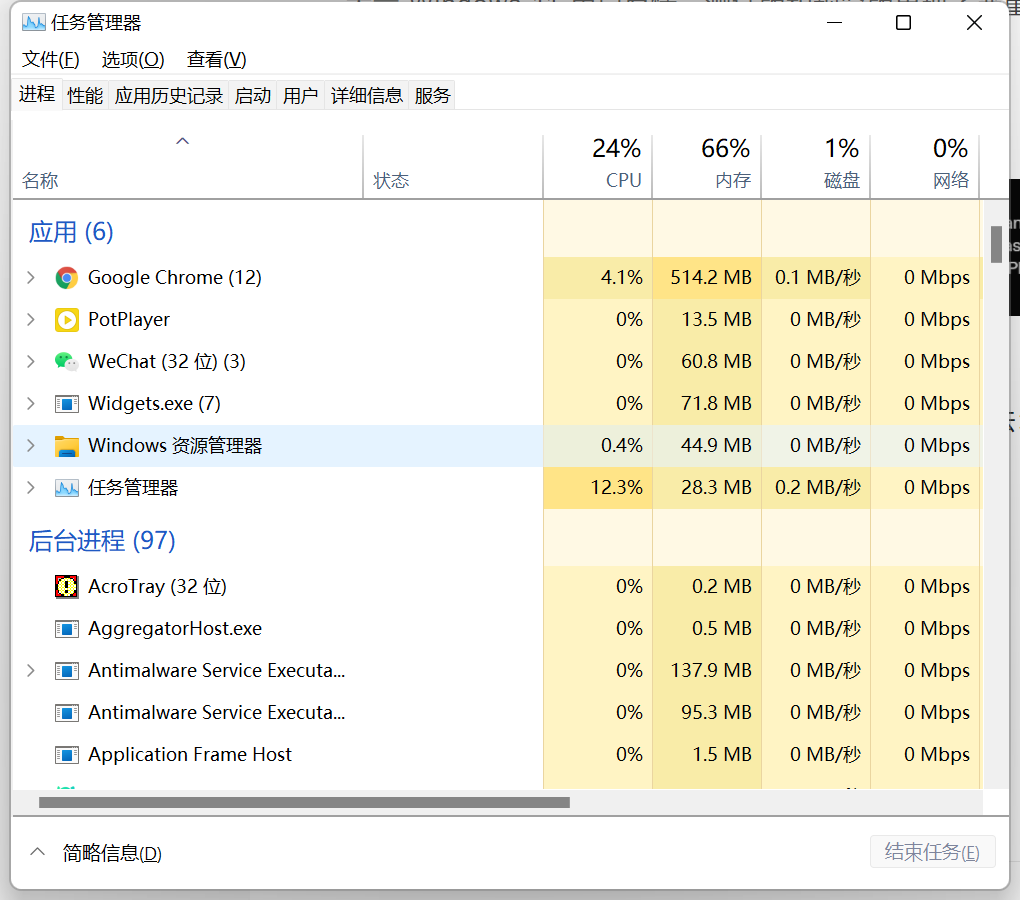Click the AggregatorHost.exe icon

(x=66, y=629)
